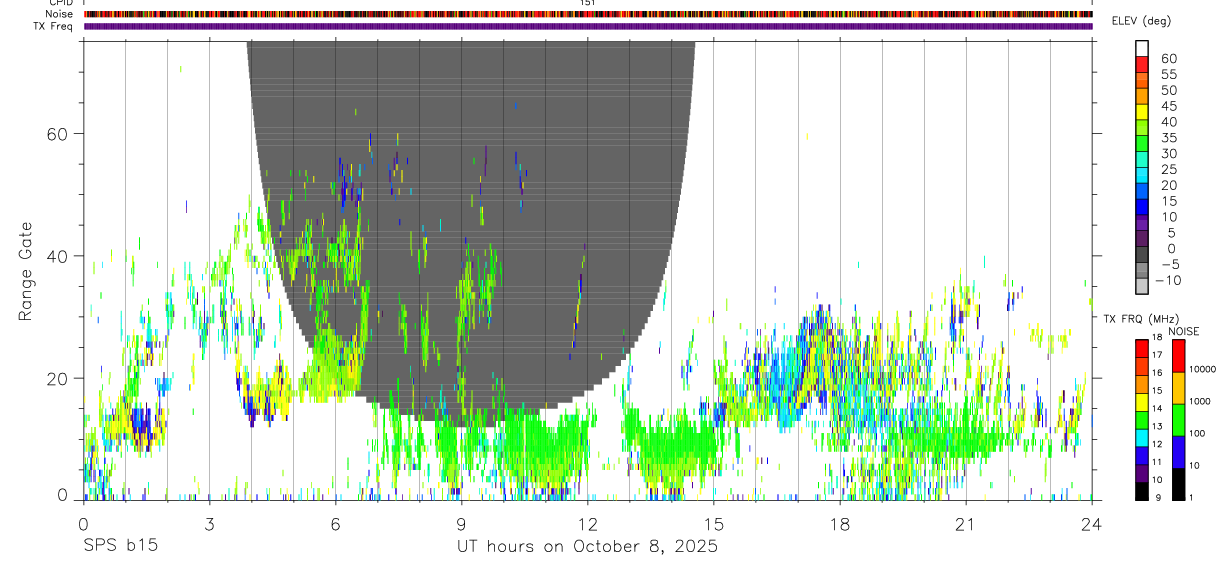Click the ELEV legend value '50'
This screenshot has height=567, width=1228.
pos(1168,90)
